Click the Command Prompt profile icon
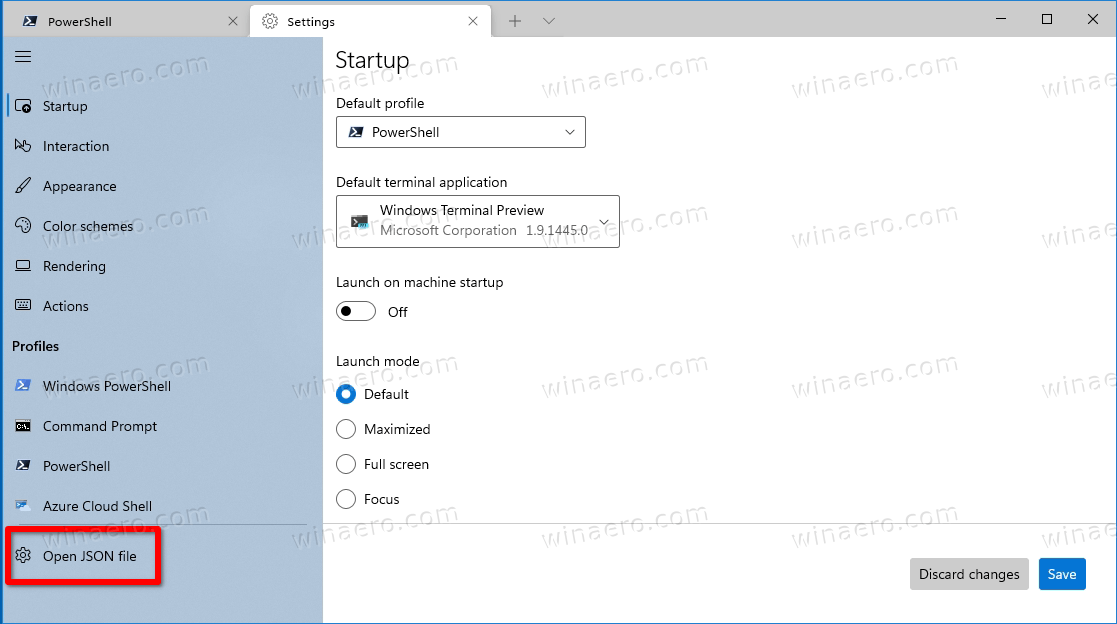 tap(22, 426)
